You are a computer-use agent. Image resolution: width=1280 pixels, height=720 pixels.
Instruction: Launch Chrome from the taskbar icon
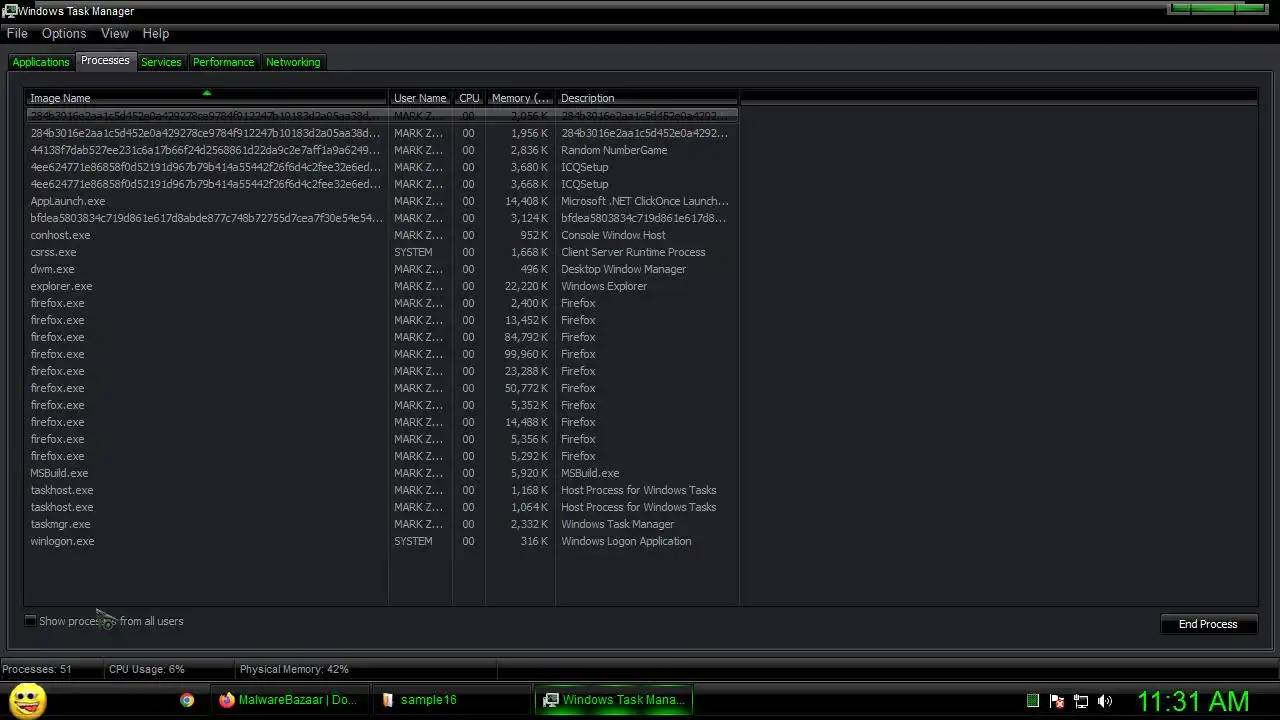click(187, 700)
